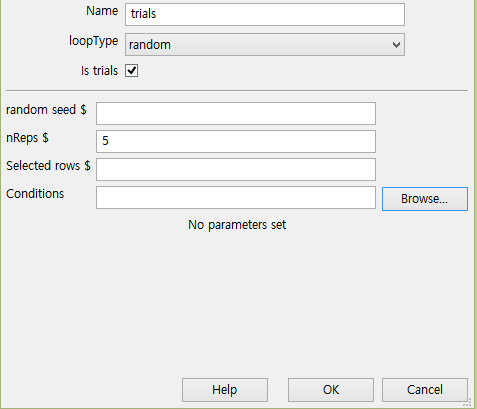
Task: Click the 'Conditions' label
Action: 35,194
